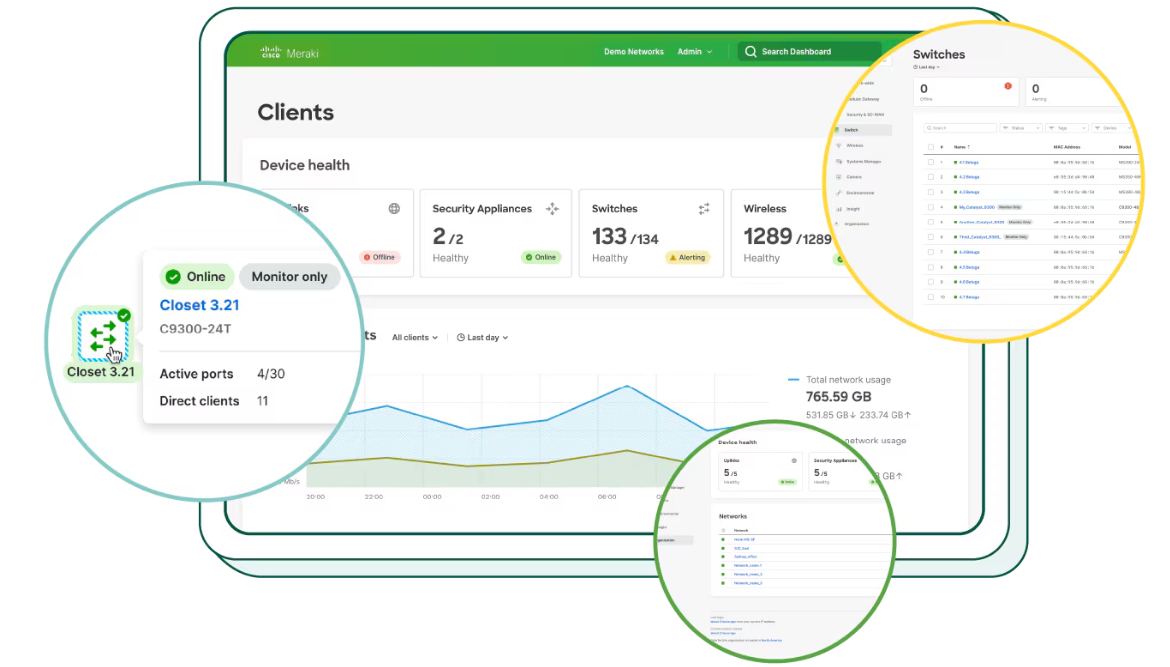This screenshot has width=1170, height=667.
Task: Click the Direct clients 11 value
Action: click(263, 401)
